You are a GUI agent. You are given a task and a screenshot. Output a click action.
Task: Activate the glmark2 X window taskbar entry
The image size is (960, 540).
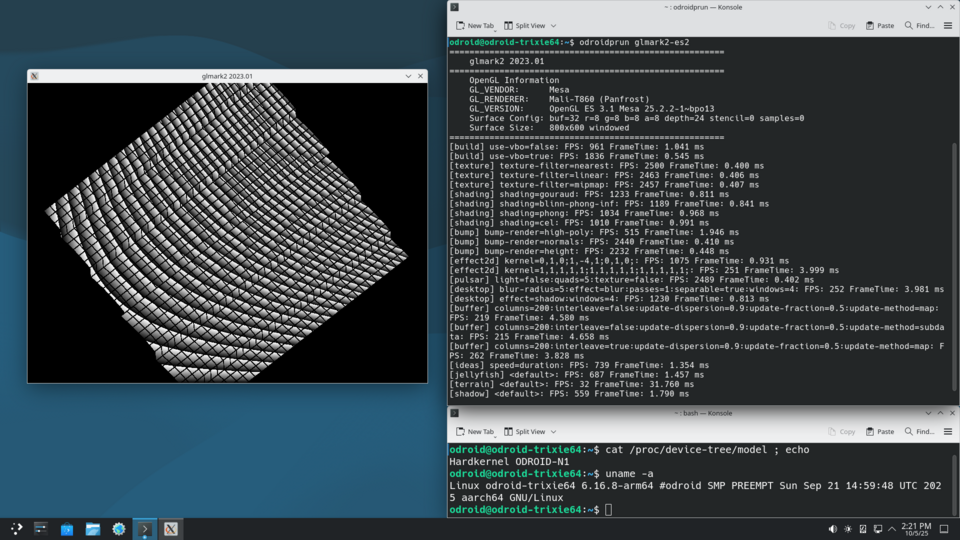(171, 529)
